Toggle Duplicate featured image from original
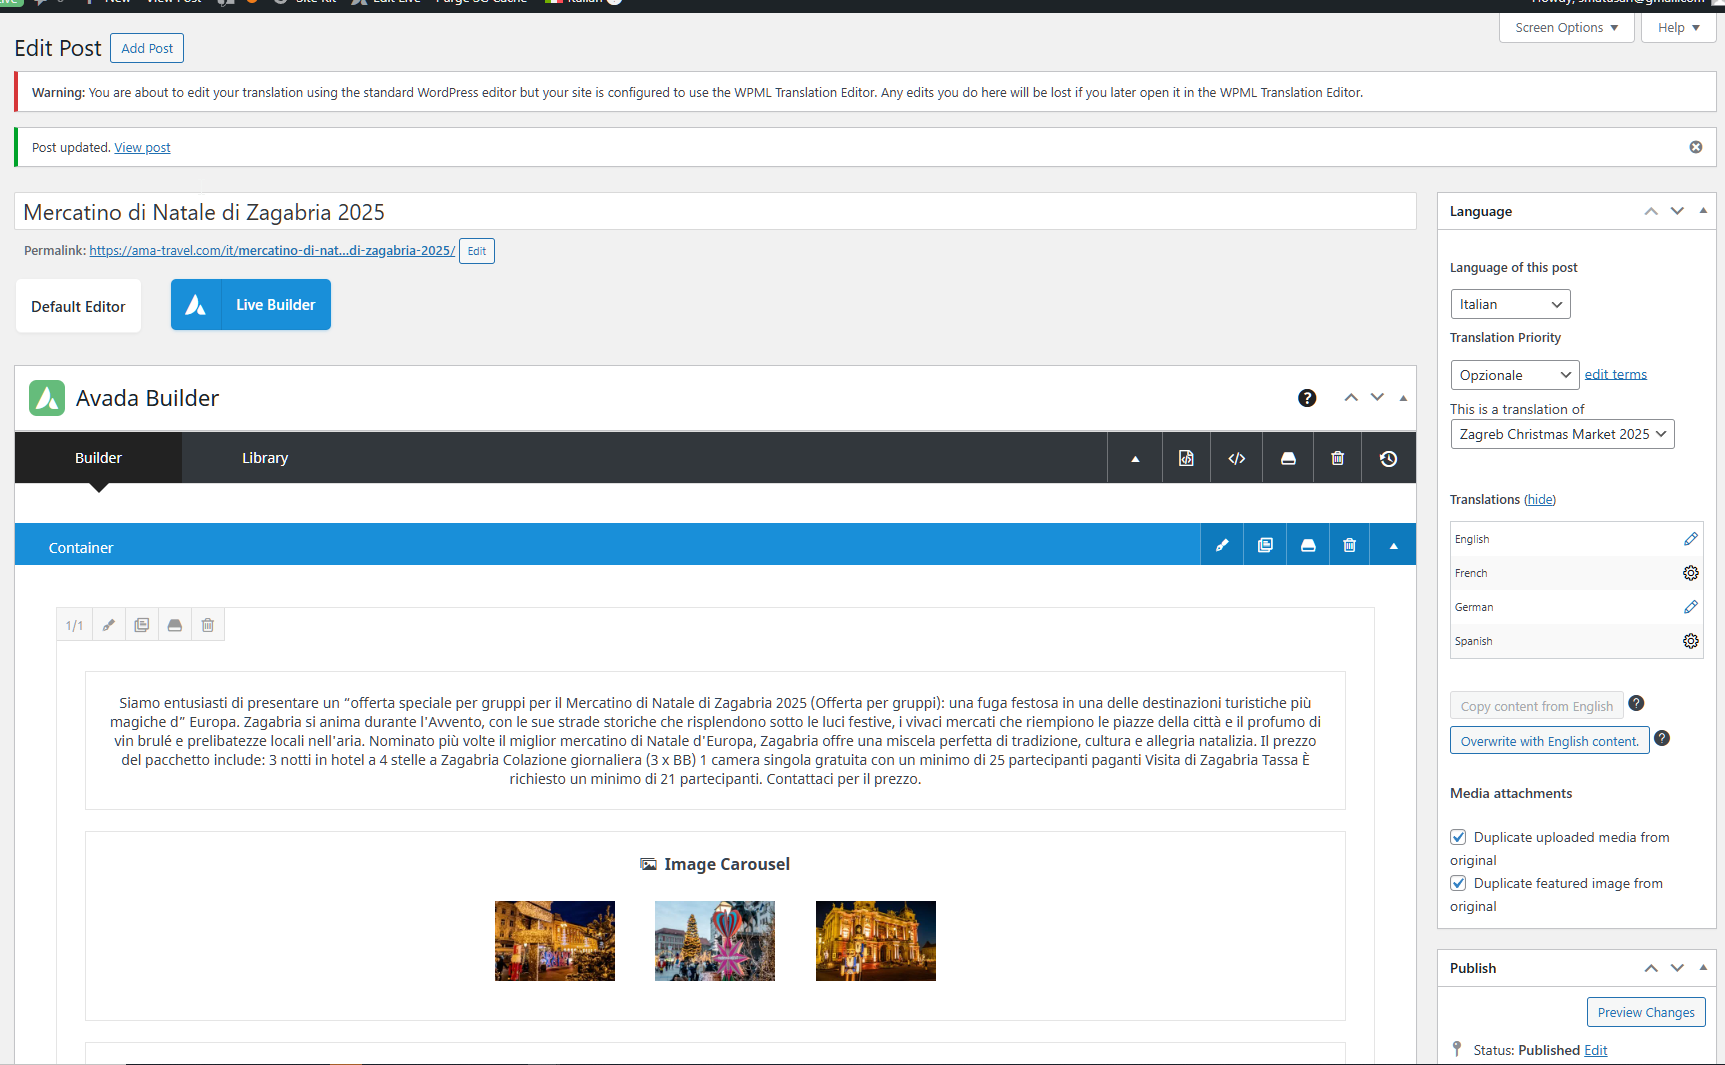1725x1065 pixels. coord(1459,883)
